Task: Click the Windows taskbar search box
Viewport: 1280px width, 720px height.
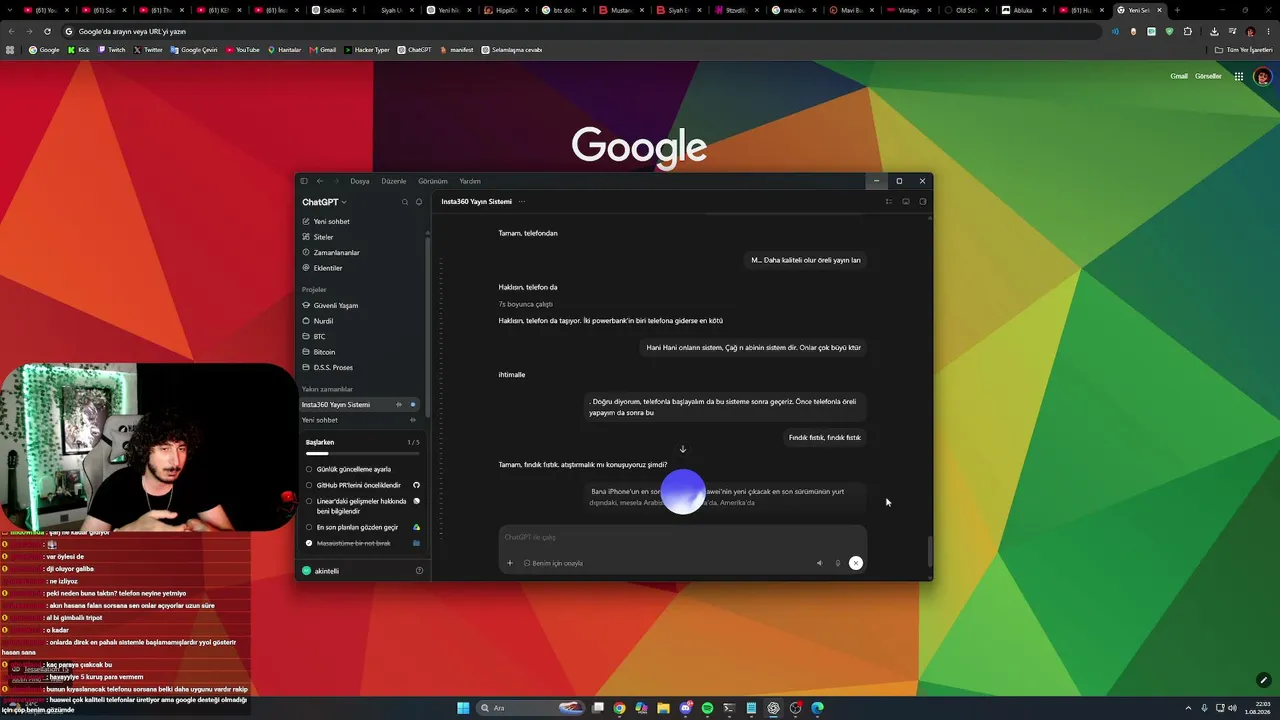Action: point(531,708)
